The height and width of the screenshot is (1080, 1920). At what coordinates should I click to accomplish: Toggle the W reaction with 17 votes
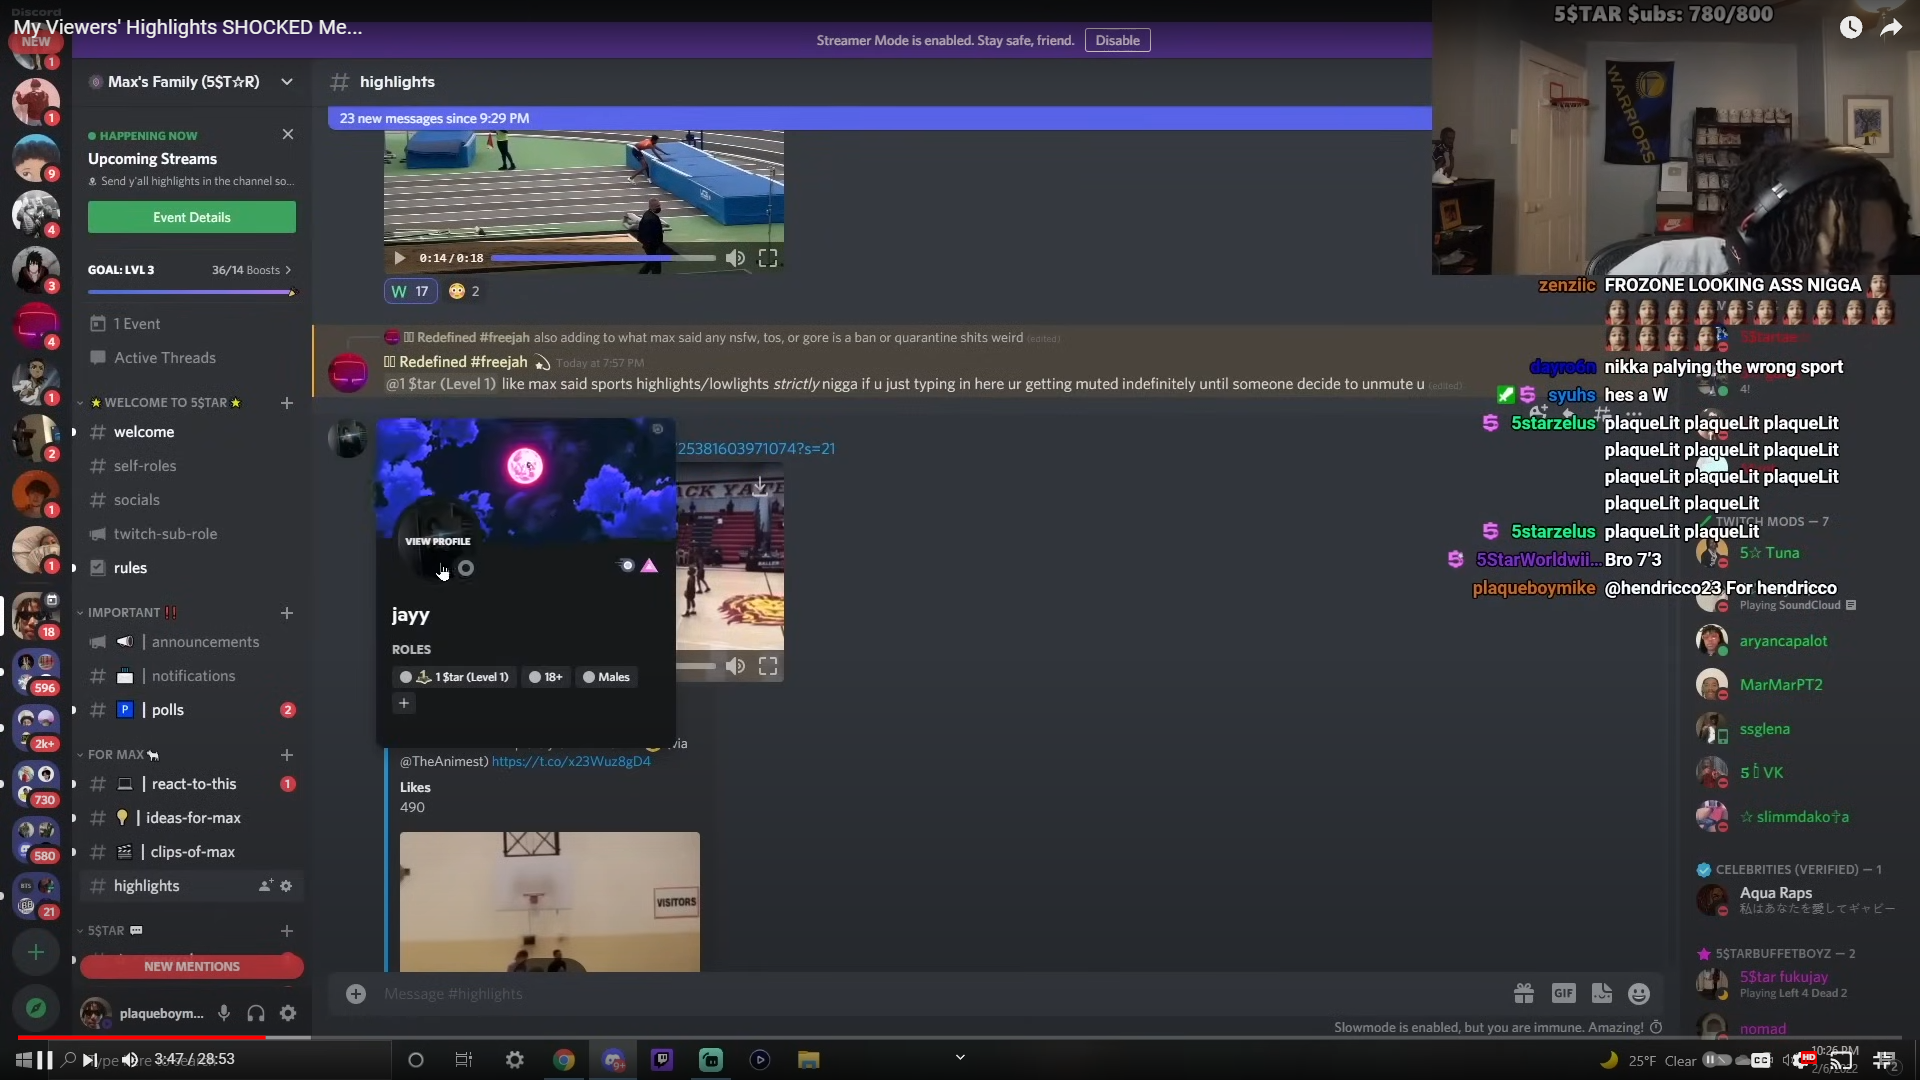[x=411, y=291]
